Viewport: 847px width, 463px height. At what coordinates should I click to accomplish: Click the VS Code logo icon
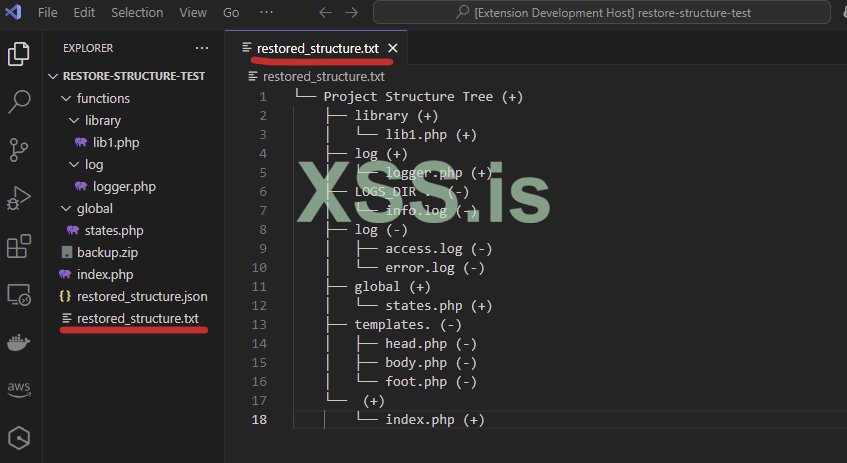coord(13,12)
